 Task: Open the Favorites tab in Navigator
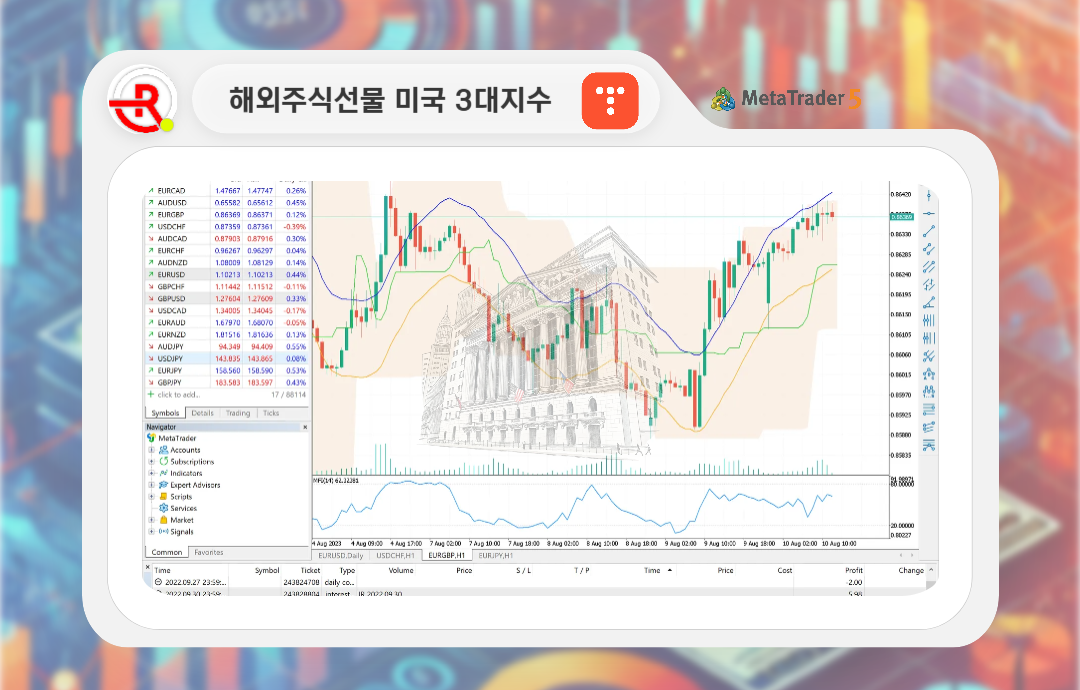(209, 552)
